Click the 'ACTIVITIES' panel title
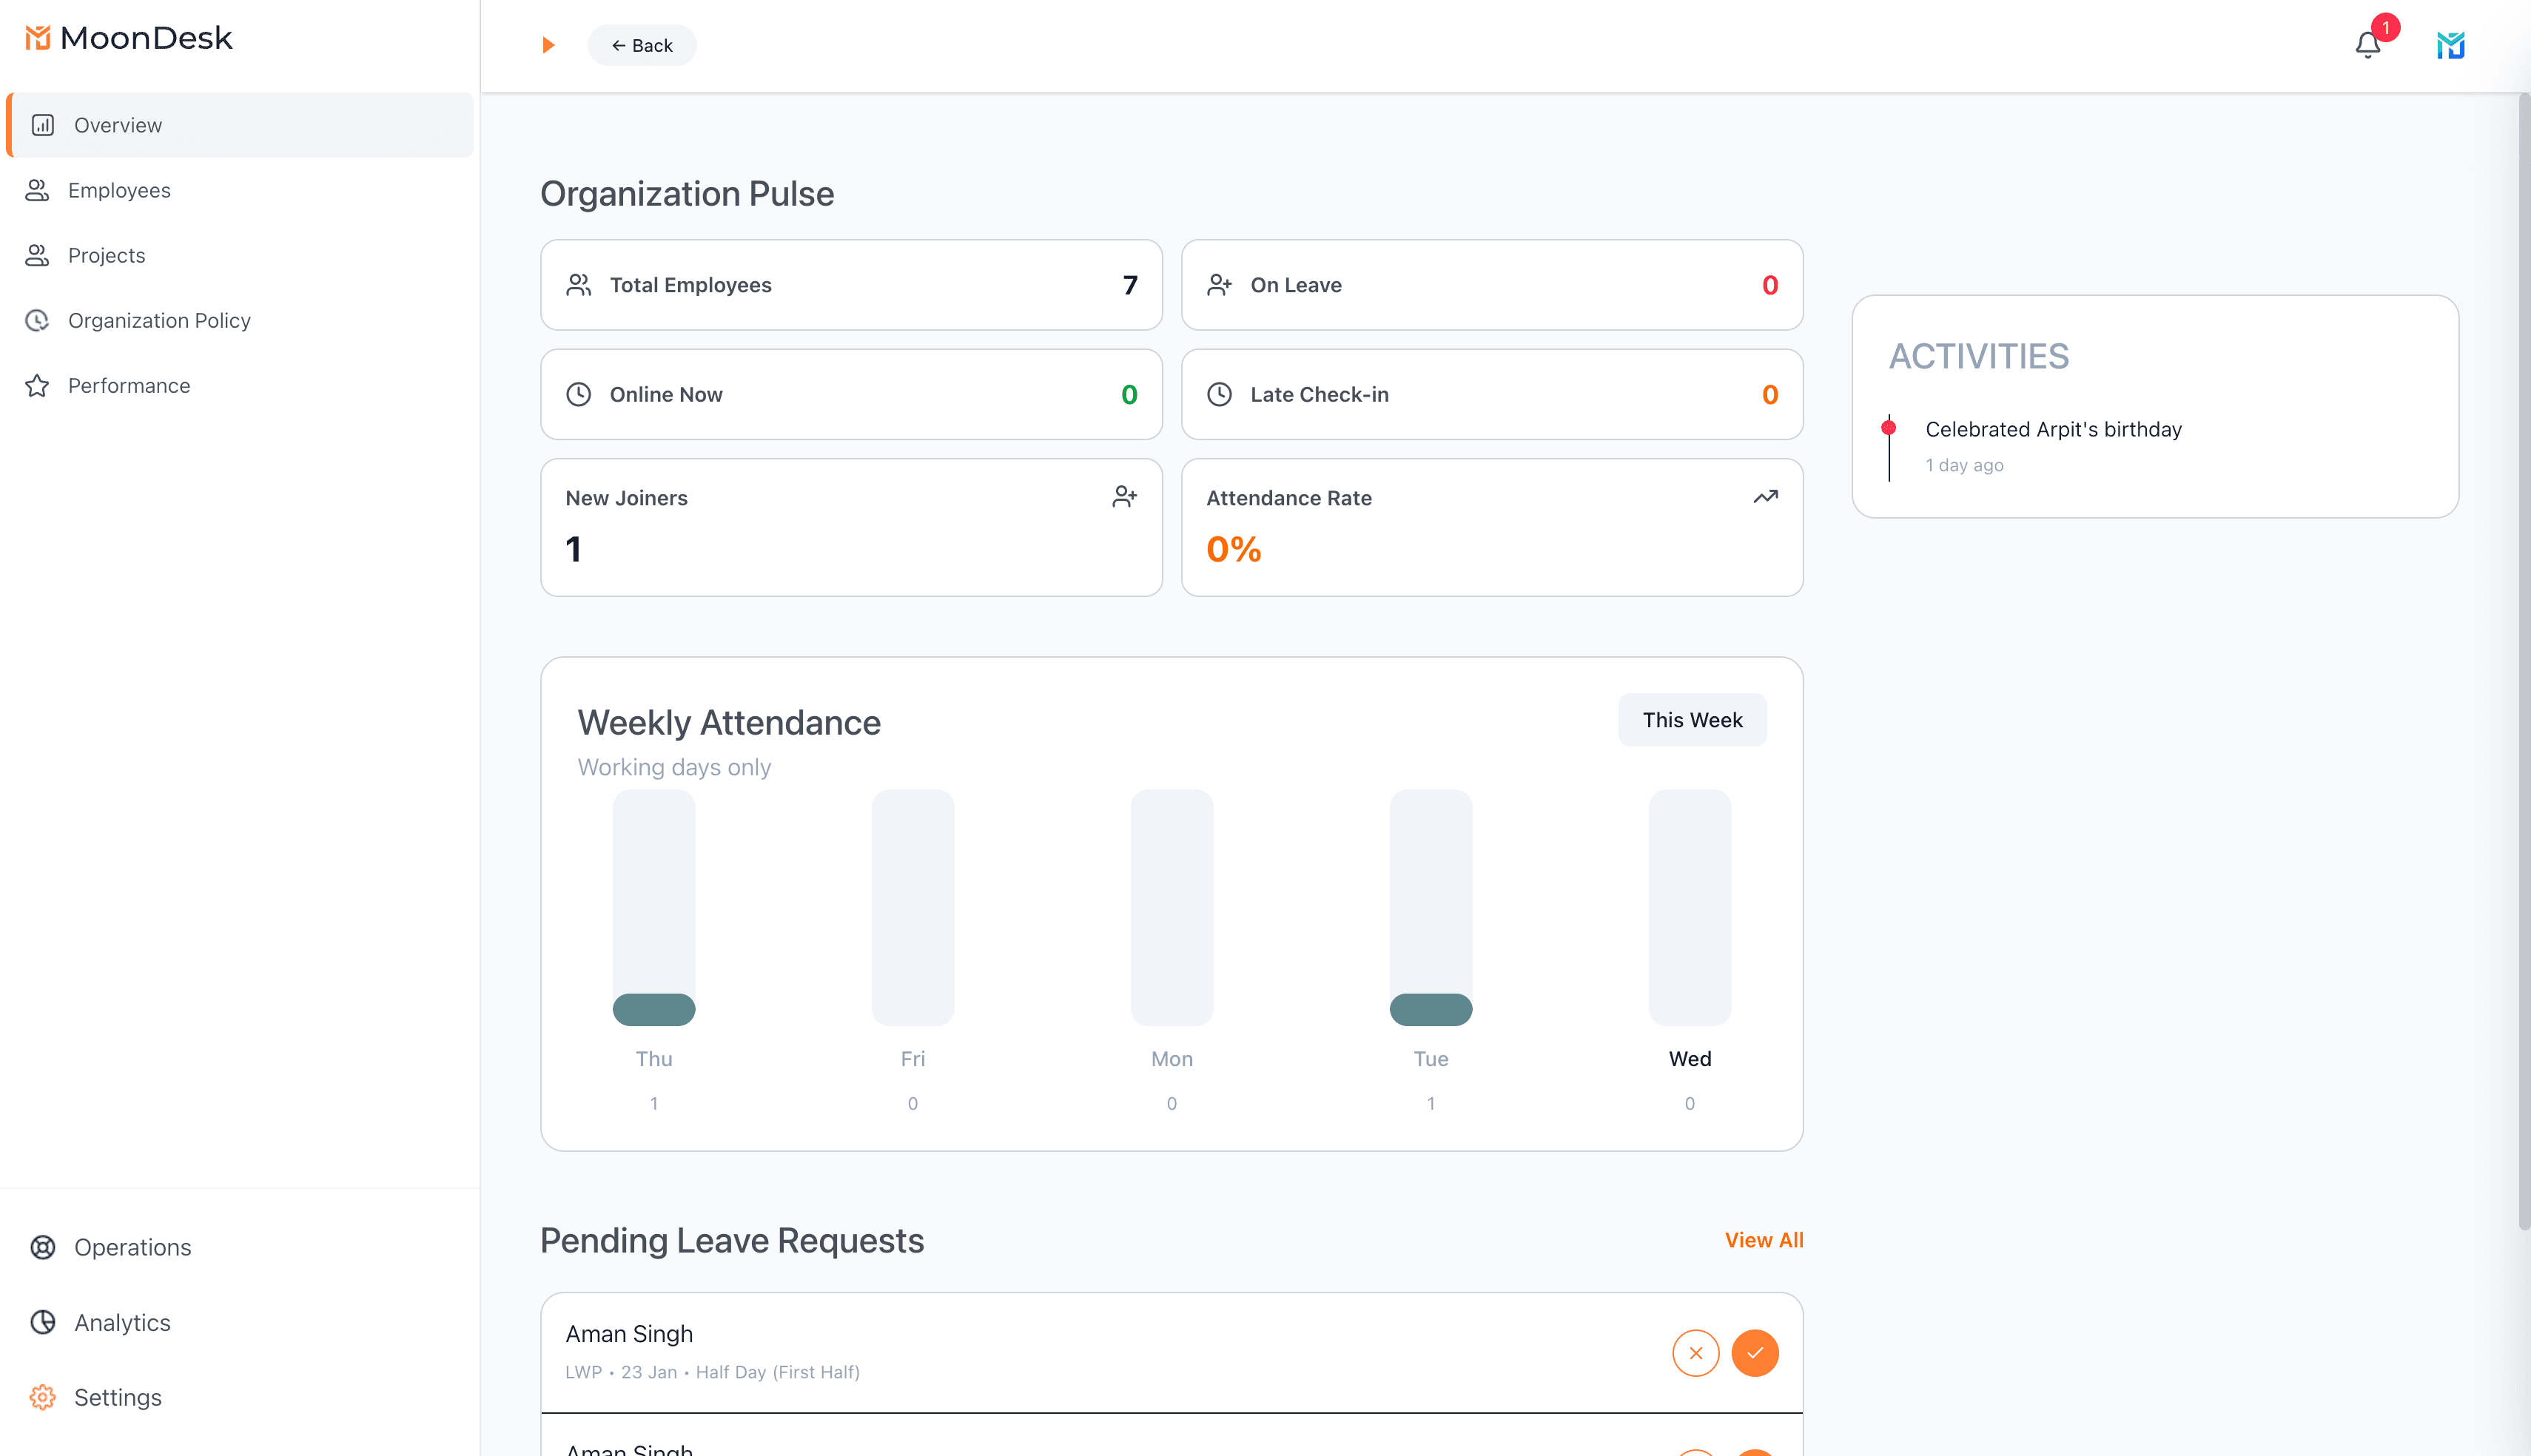 (x=1978, y=356)
